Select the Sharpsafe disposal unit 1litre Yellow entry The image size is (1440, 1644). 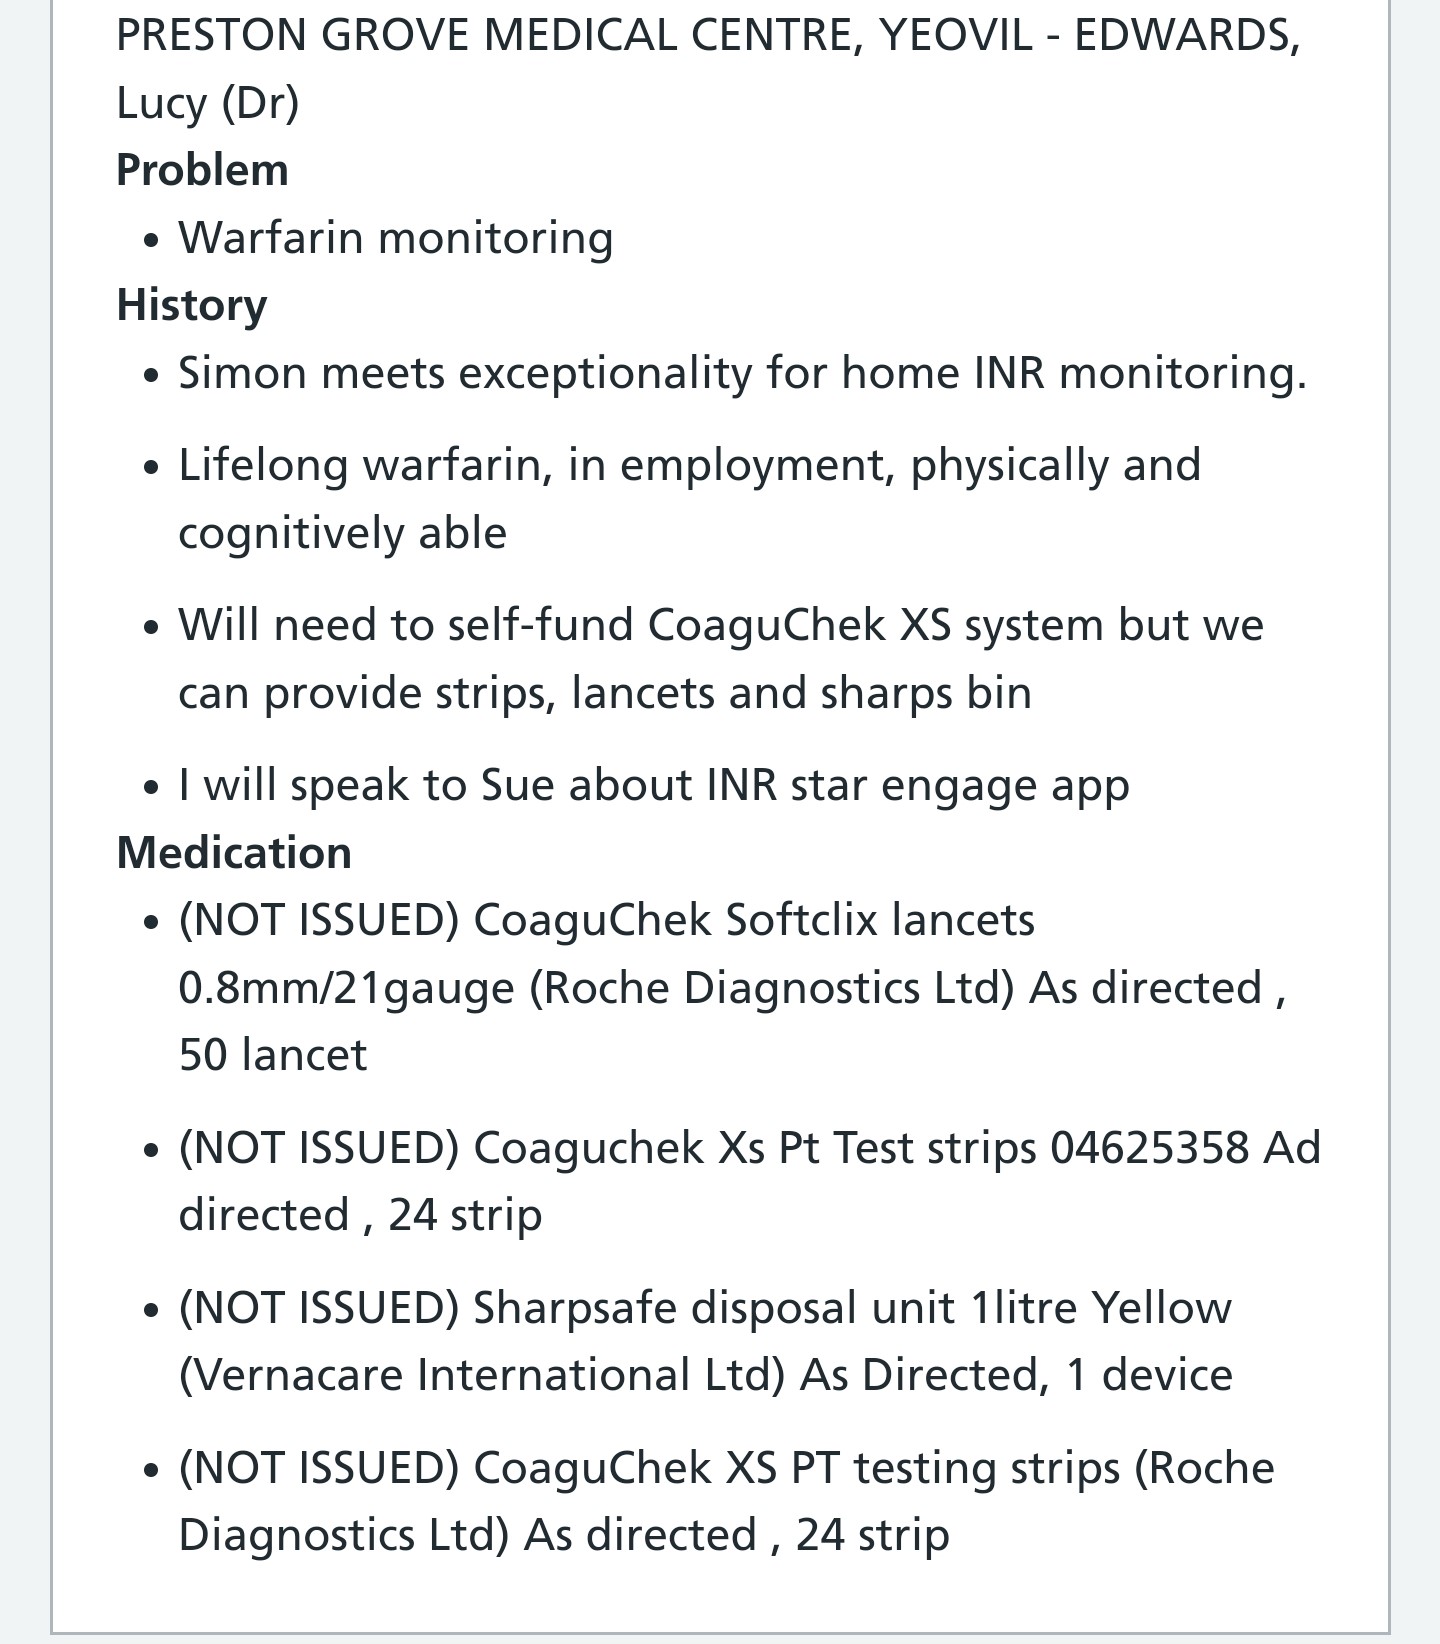[705, 1341]
